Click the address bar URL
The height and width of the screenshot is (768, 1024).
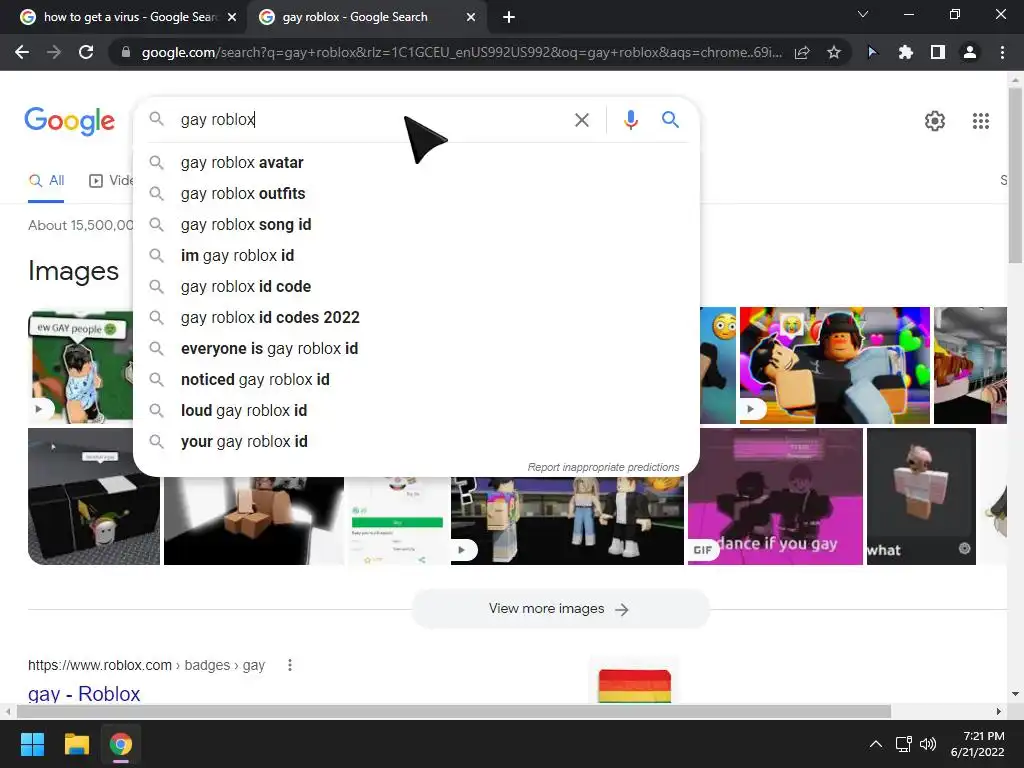(461, 52)
